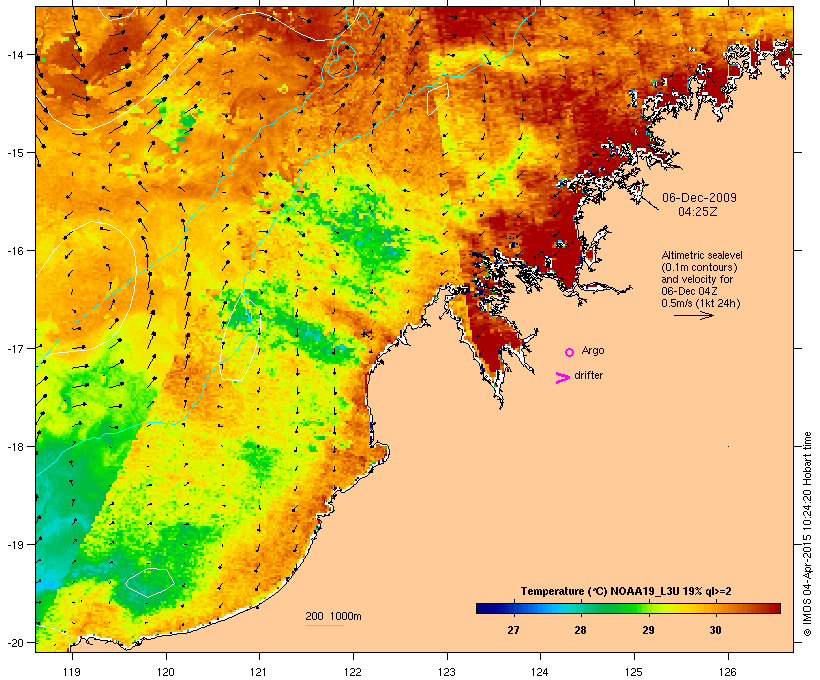Click the longitude axis label 121
Image resolution: width=820 pixels, height=680 pixels.
click(259, 671)
